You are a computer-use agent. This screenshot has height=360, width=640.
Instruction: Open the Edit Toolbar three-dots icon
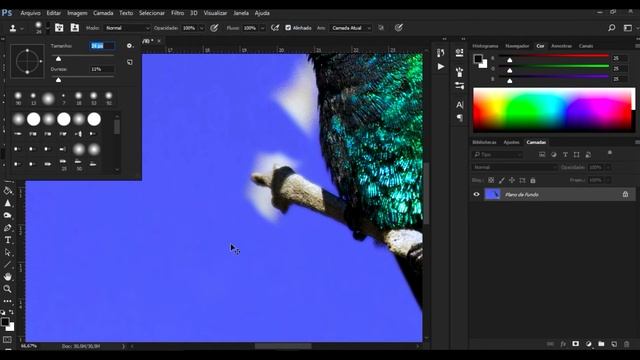pyautogui.click(x=7, y=301)
